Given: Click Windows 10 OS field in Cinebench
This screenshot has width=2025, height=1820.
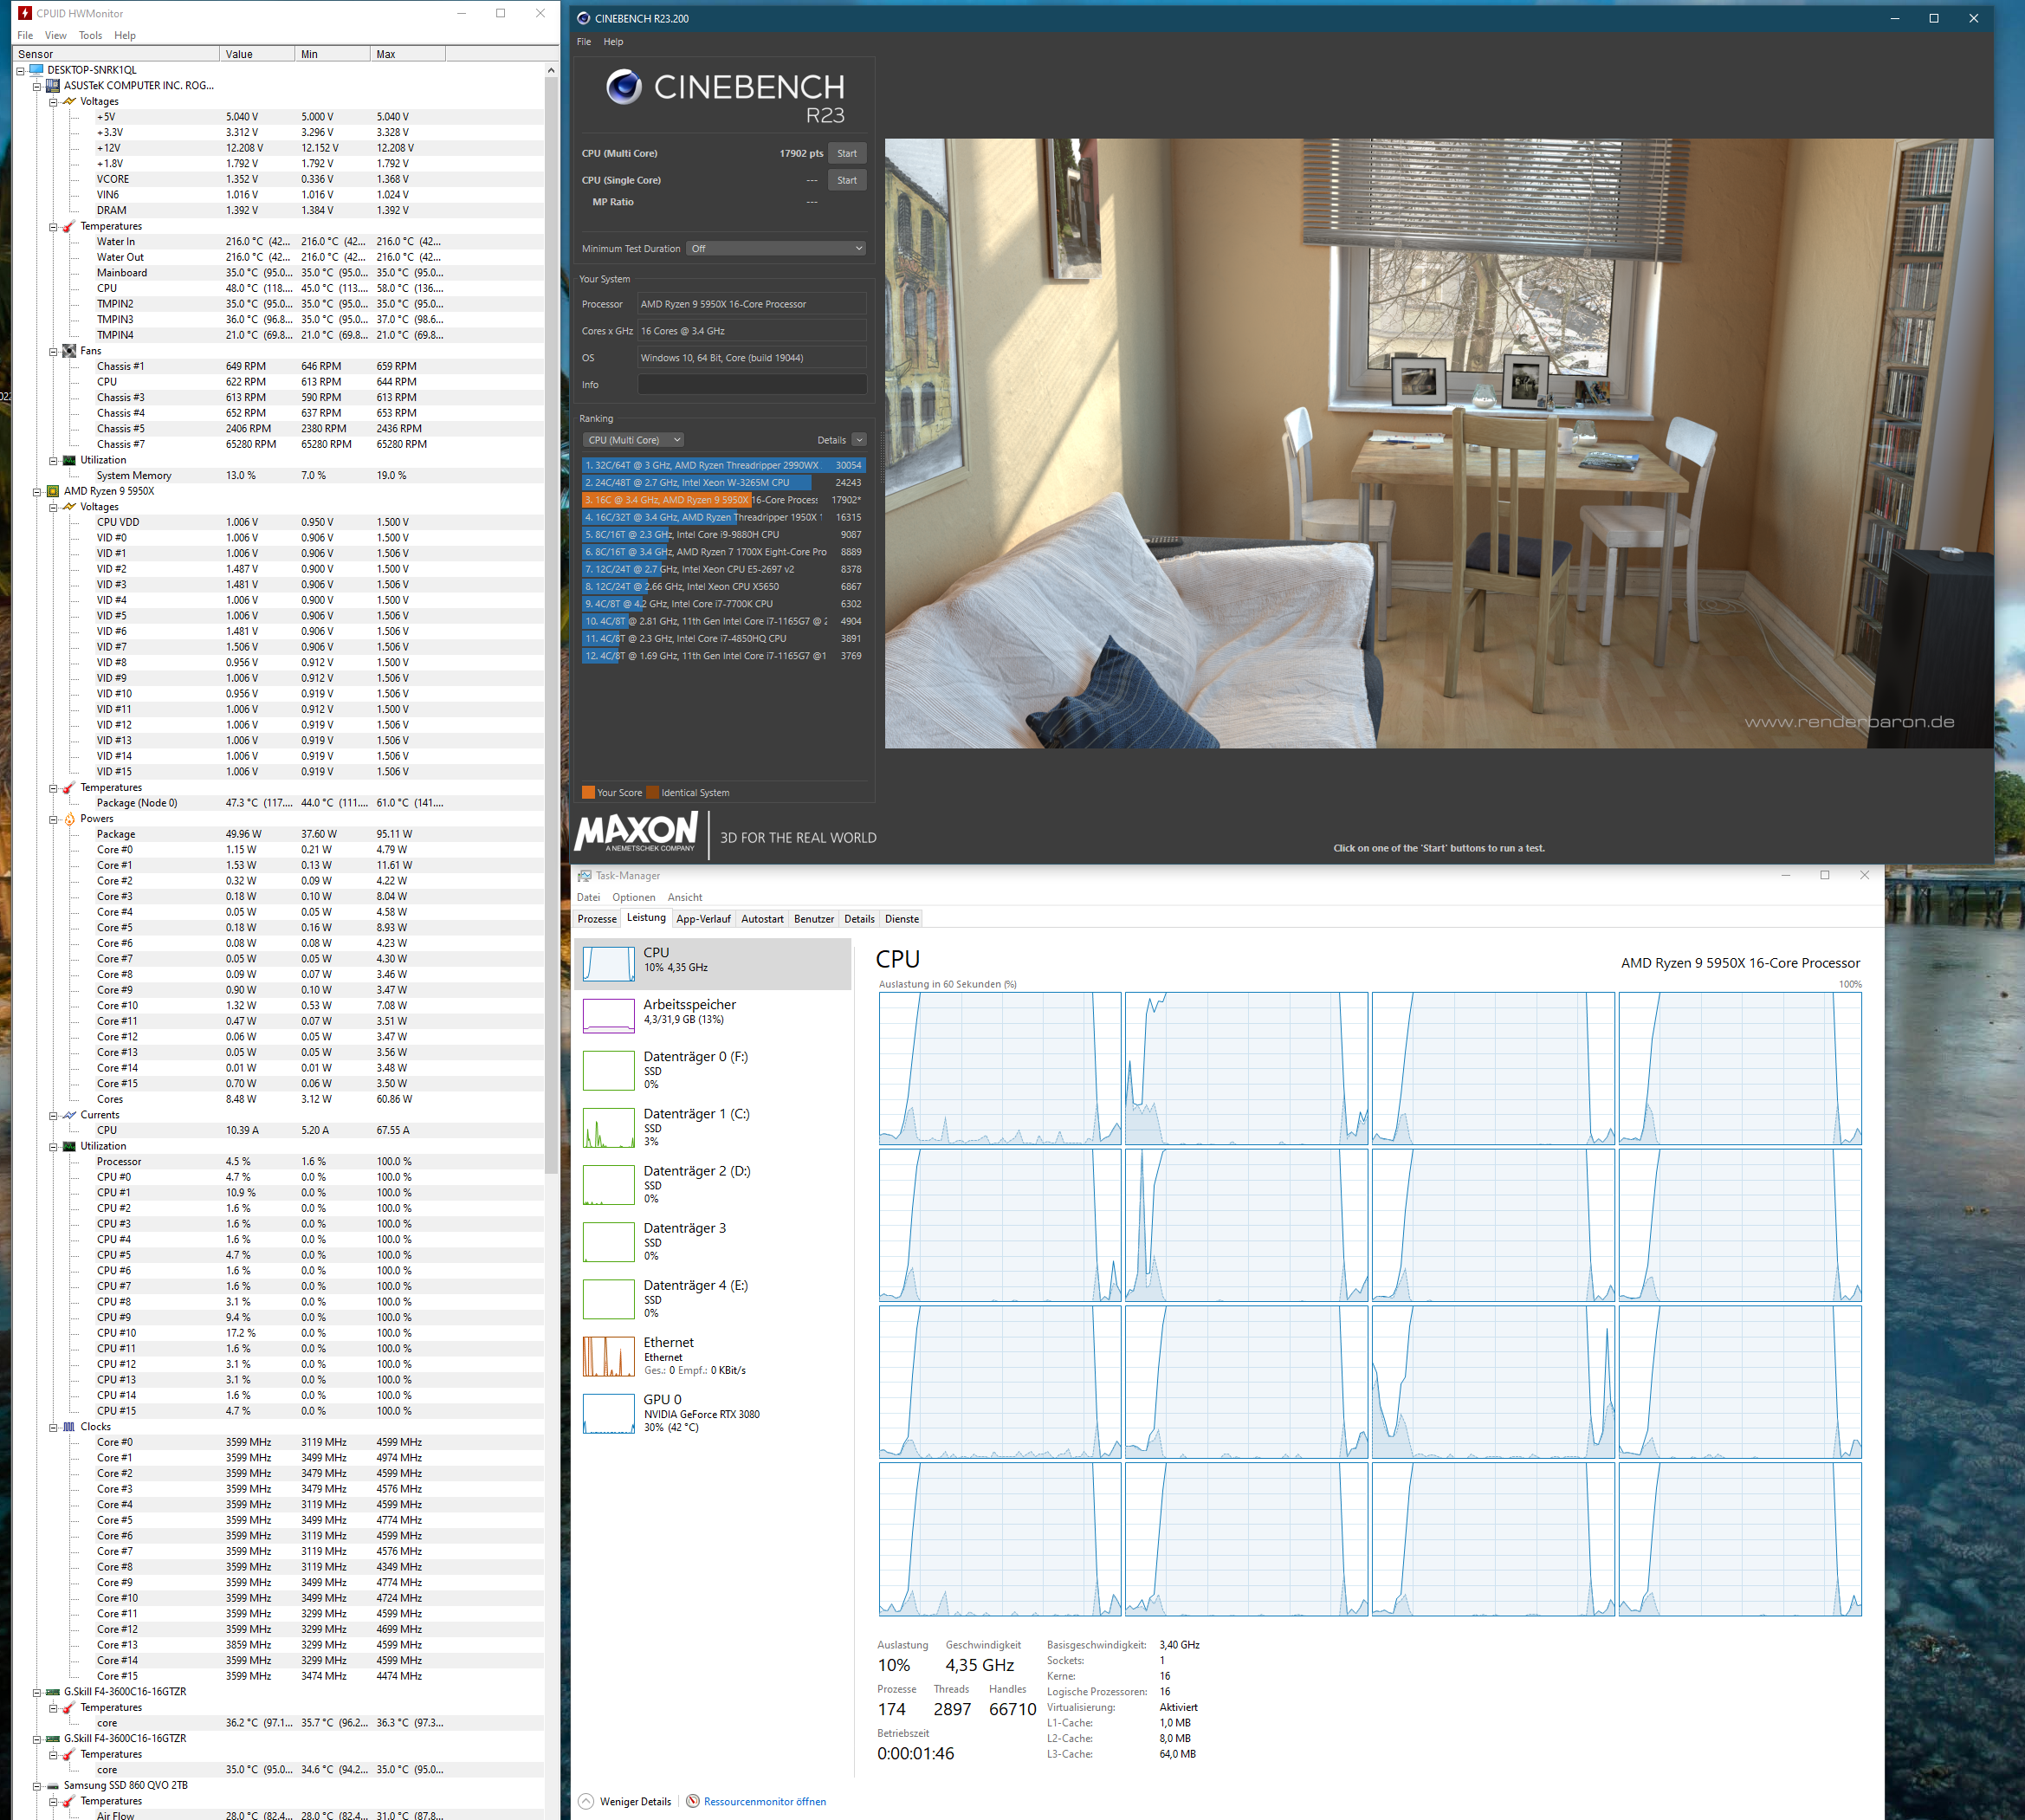Looking at the screenshot, I should click(752, 357).
